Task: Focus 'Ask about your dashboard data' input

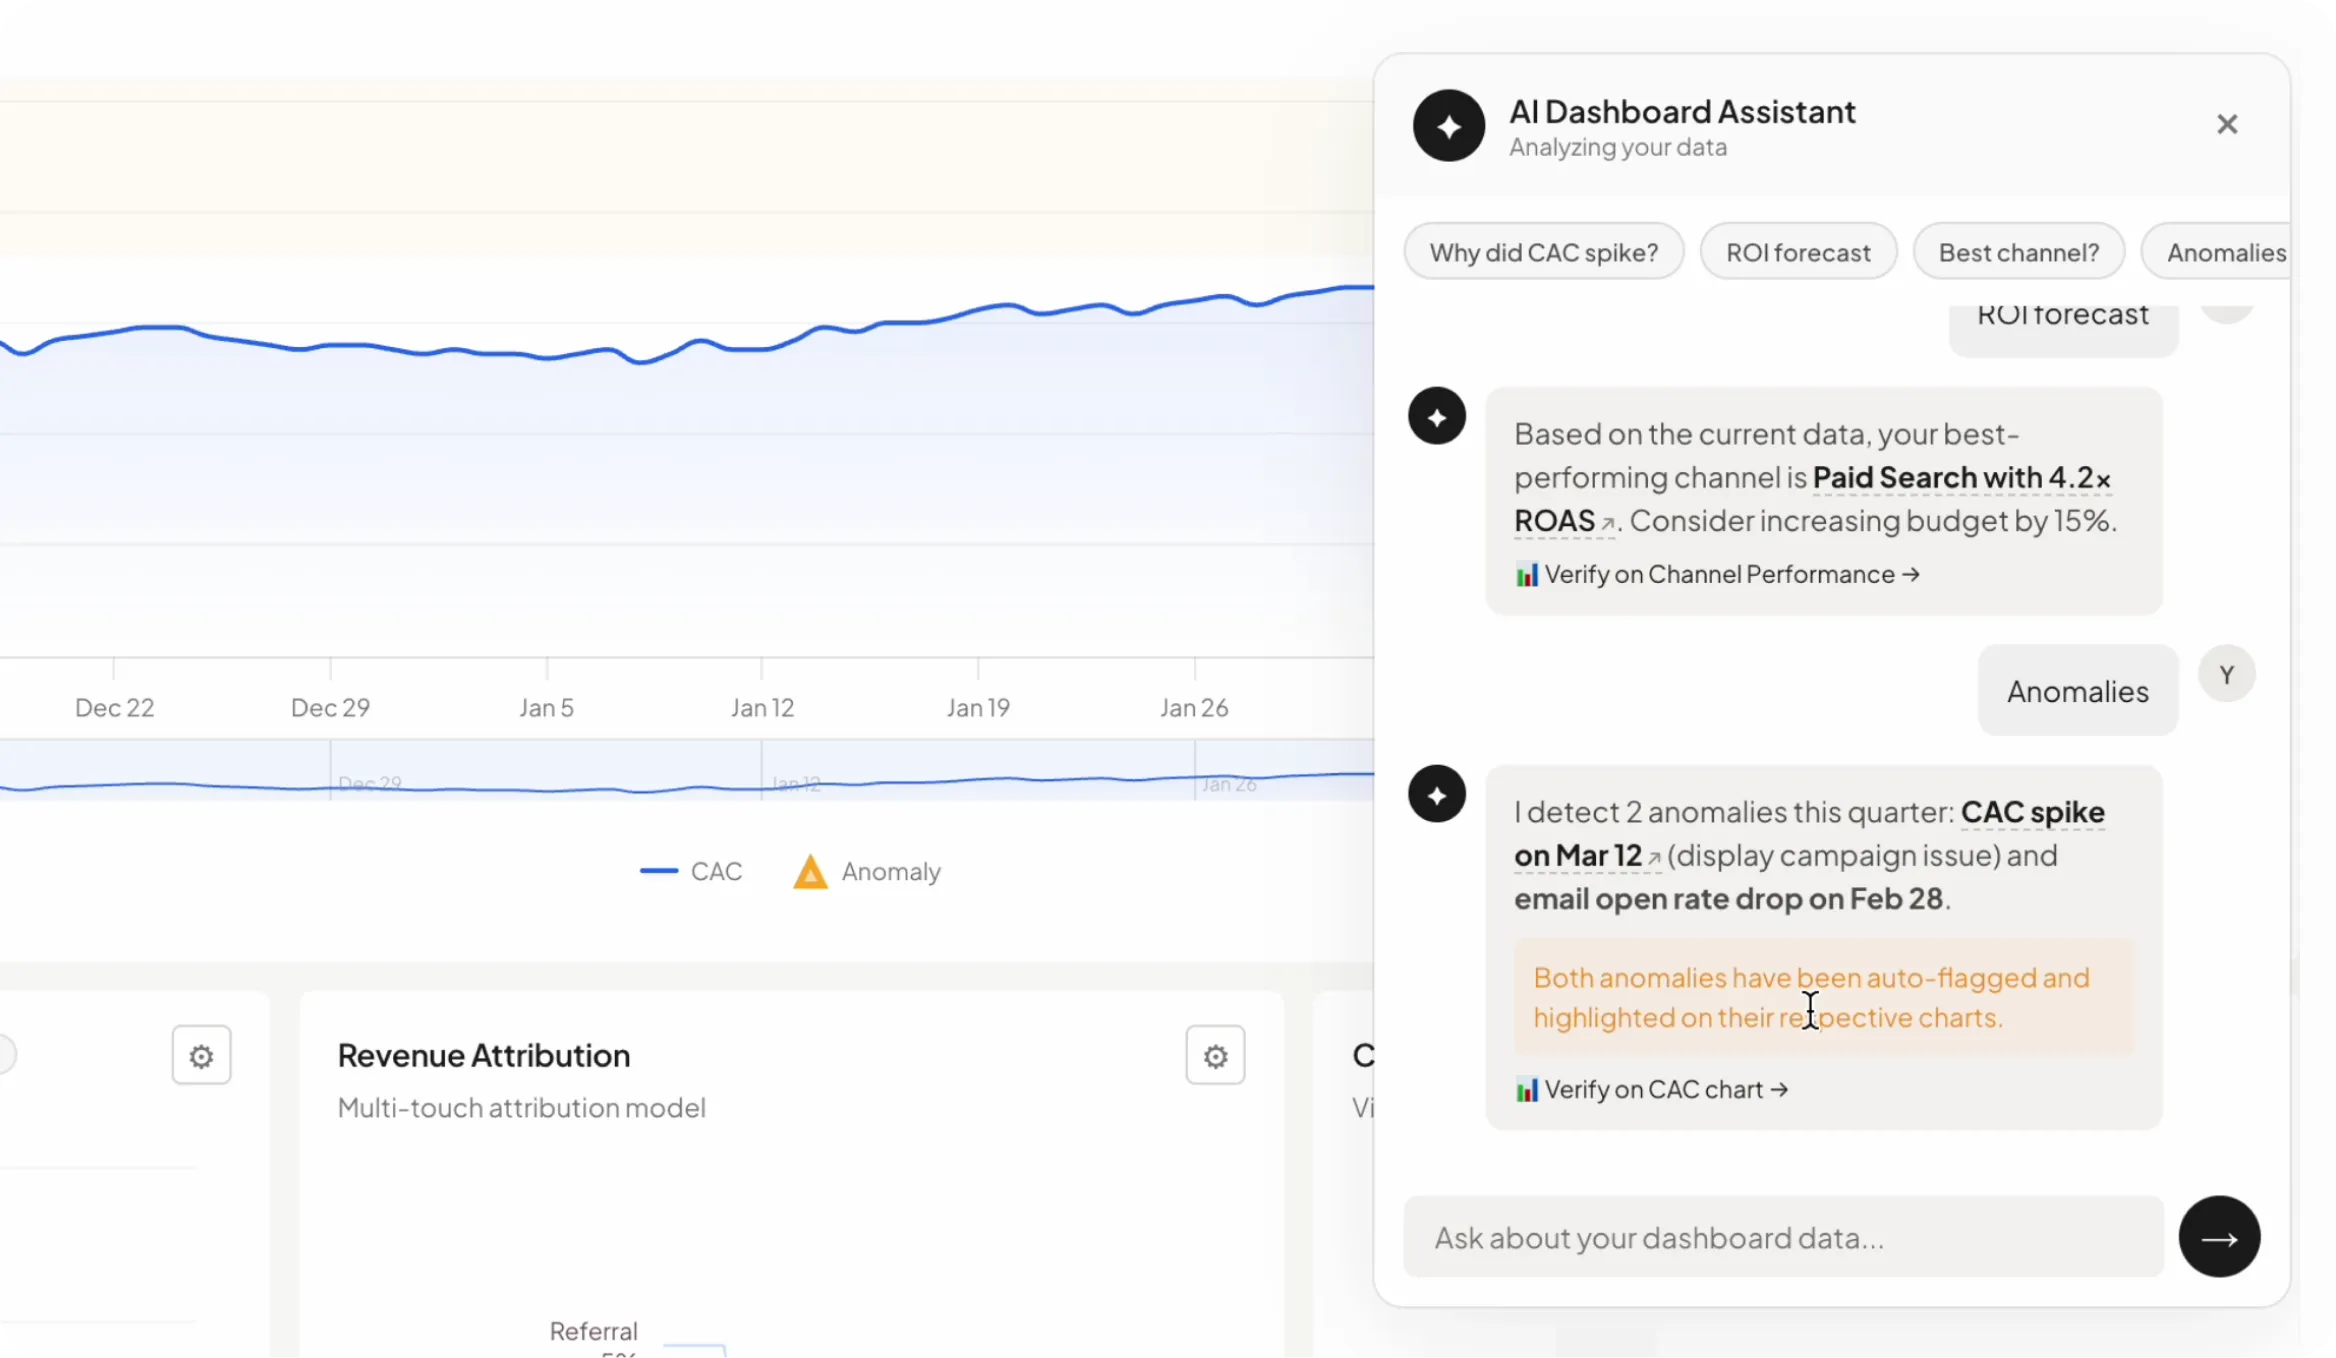Action: tap(1783, 1237)
